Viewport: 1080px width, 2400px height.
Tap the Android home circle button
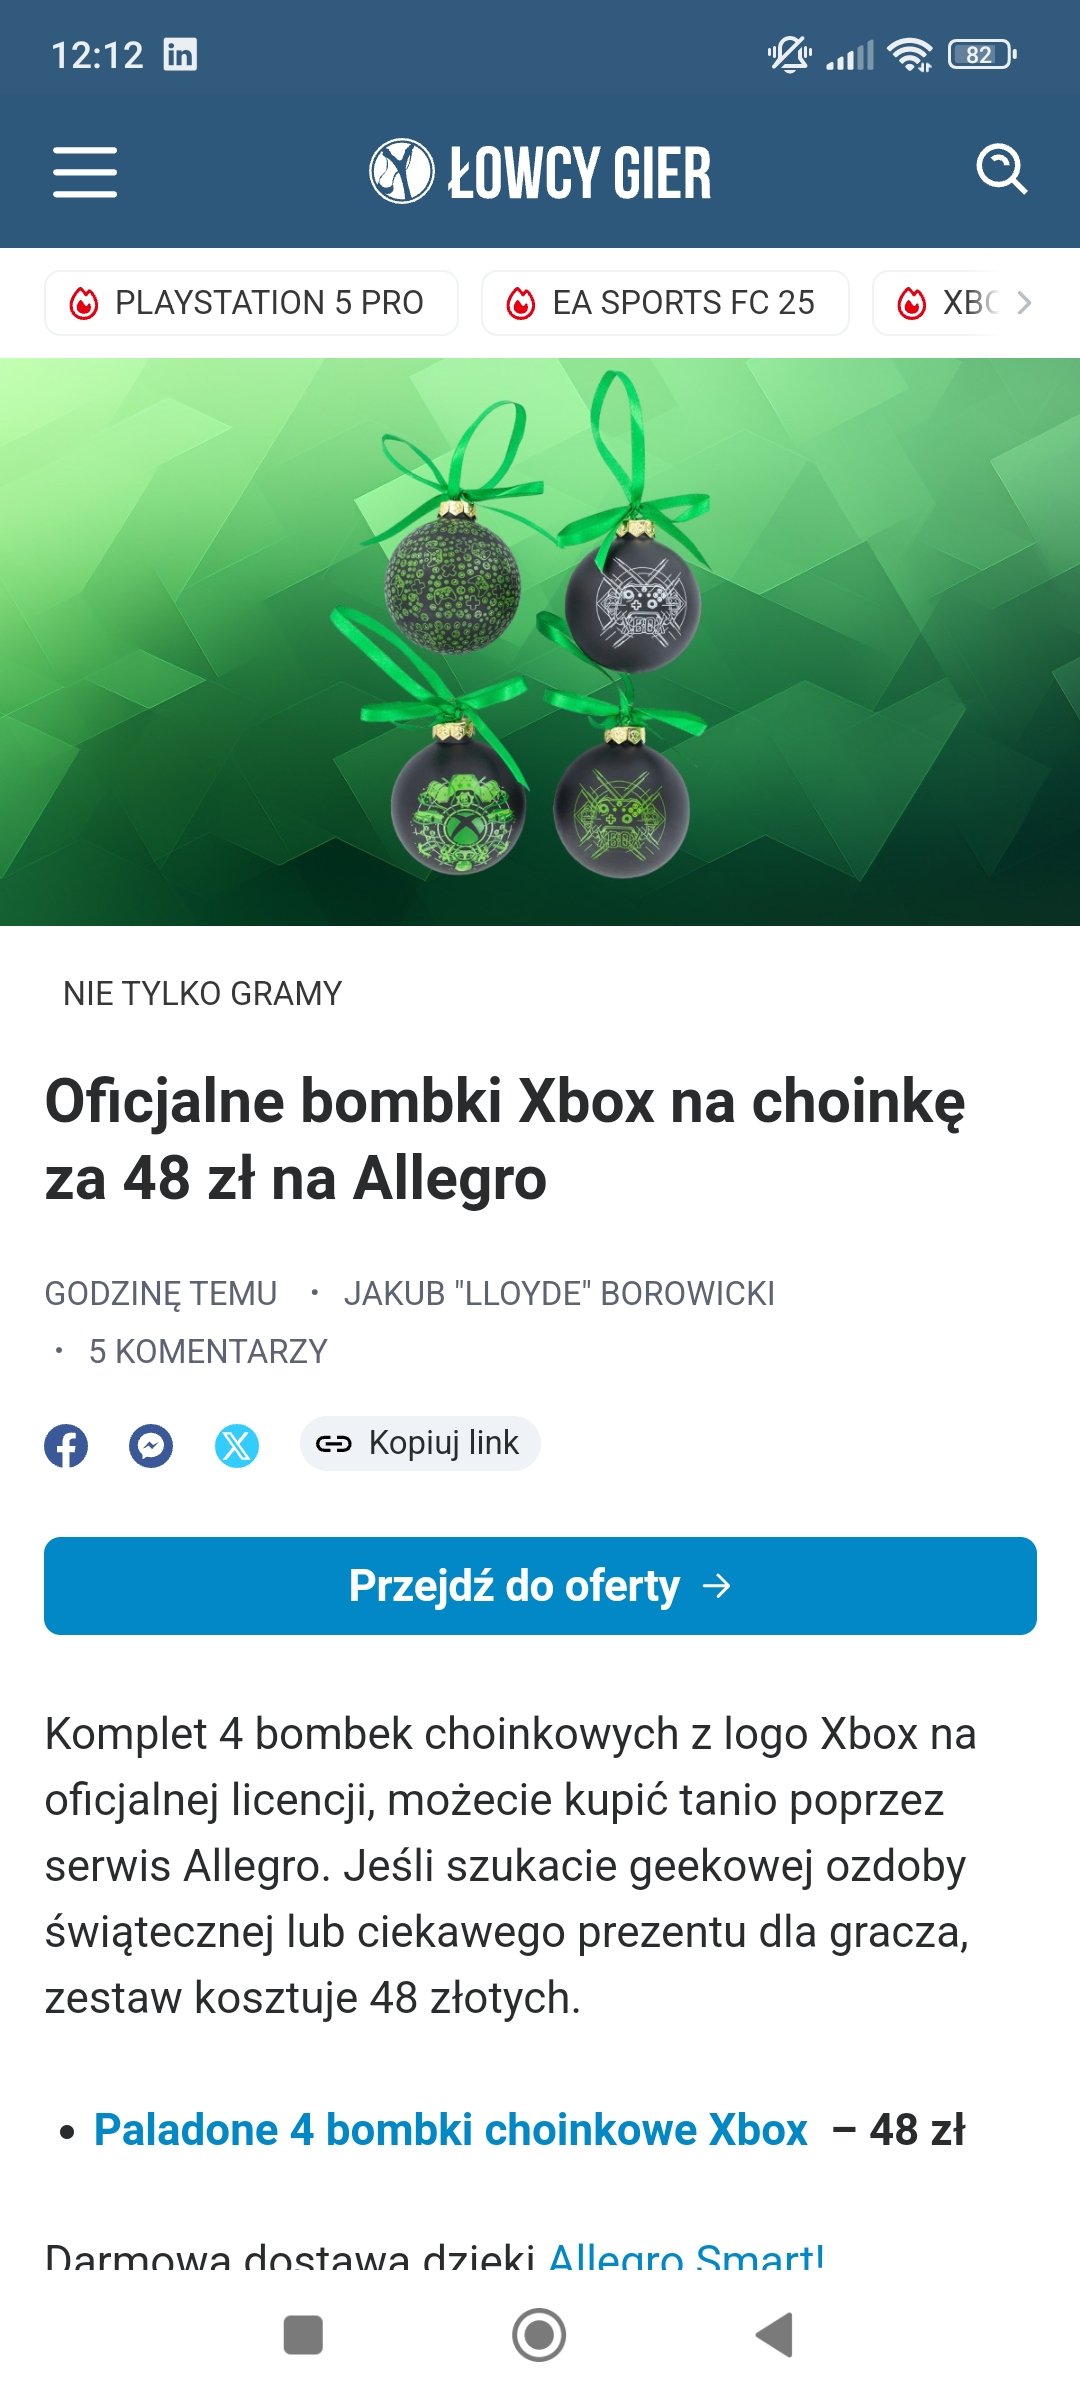tap(539, 2335)
